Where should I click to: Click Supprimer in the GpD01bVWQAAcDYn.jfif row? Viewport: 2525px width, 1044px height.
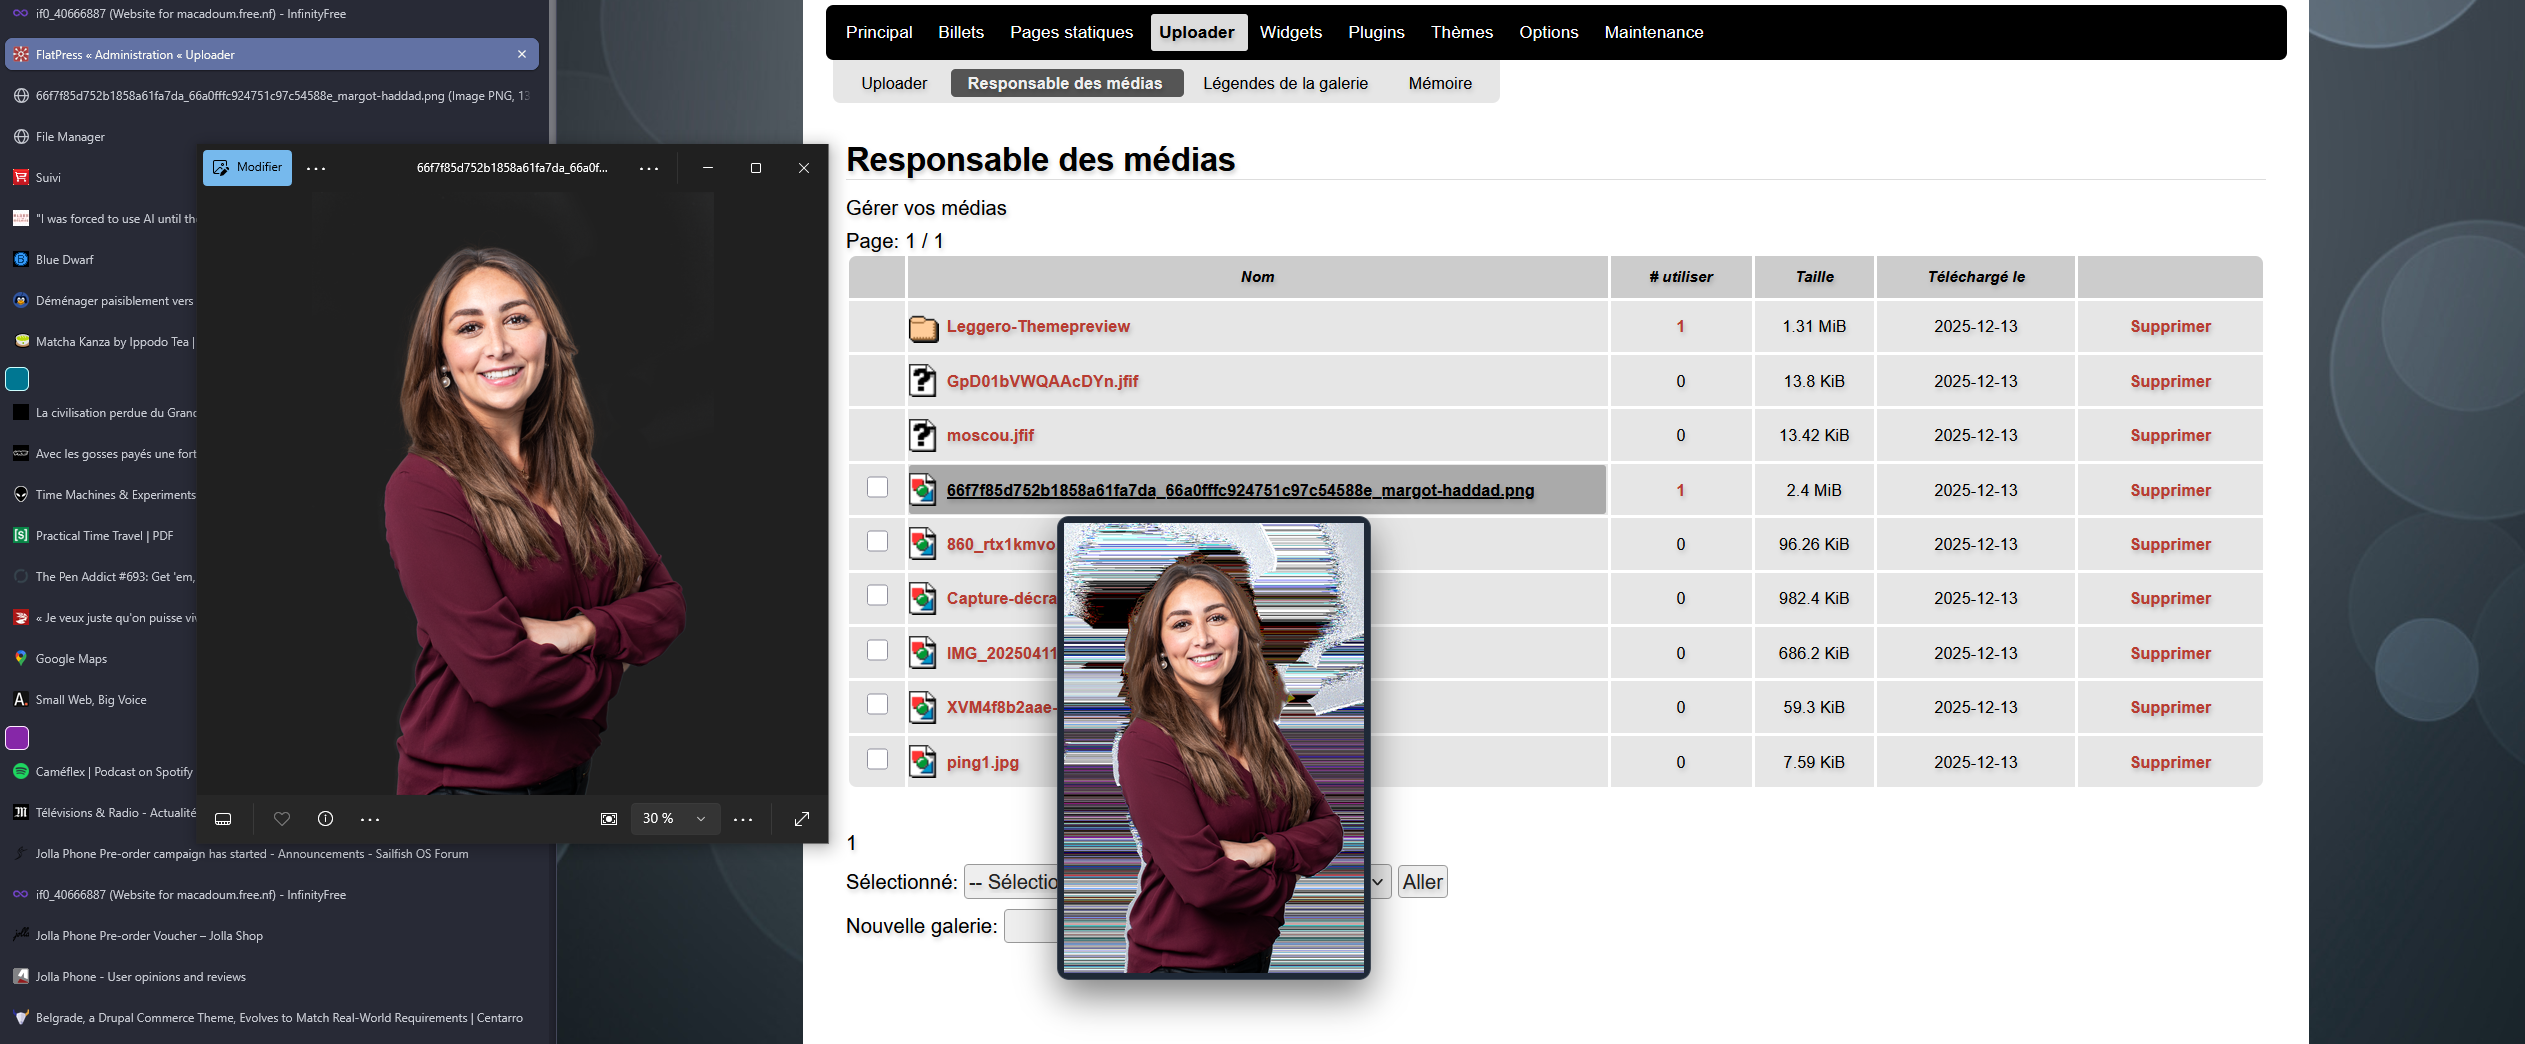tap(2170, 381)
